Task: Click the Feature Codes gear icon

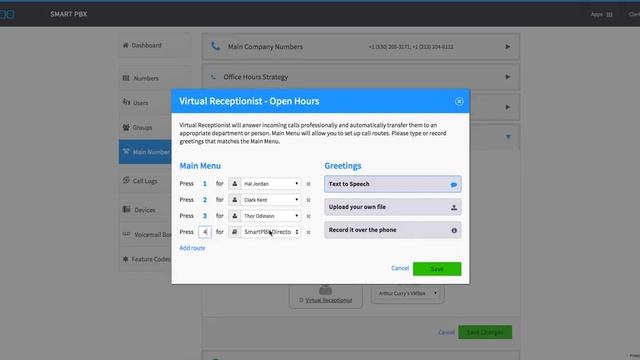Action: (x=125, y=259)
